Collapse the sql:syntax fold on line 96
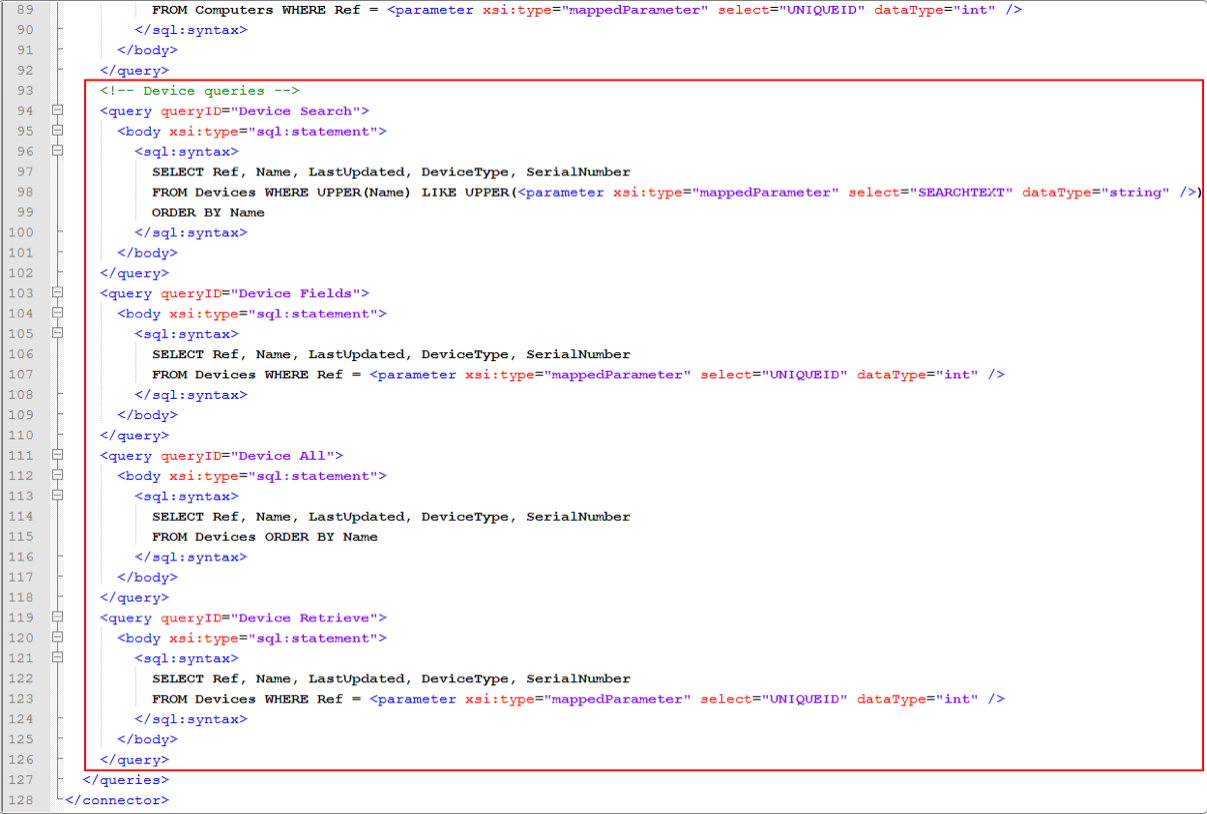This screenshot has width=1207, height=814. point(58,151)
